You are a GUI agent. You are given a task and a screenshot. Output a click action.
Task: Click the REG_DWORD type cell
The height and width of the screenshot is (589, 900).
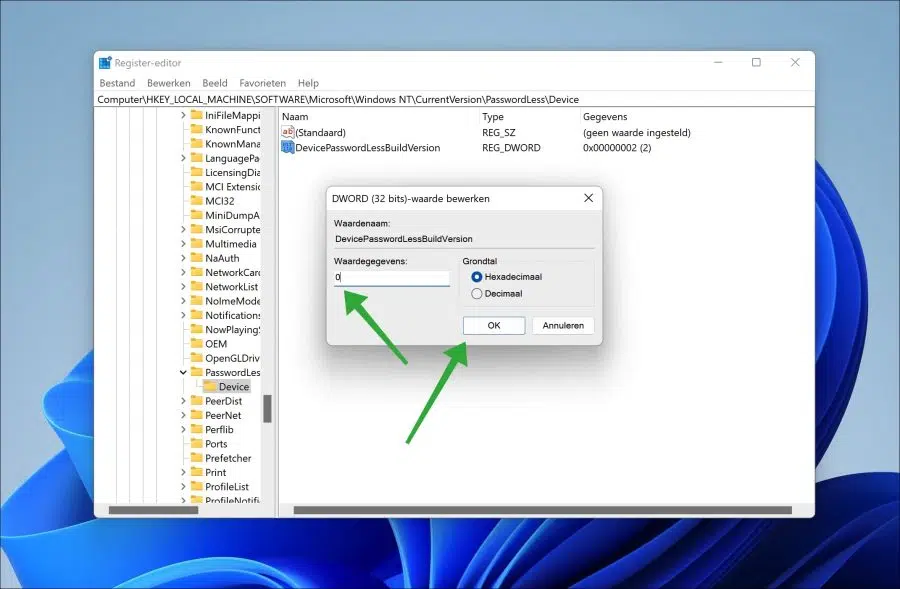coord(511,148)
